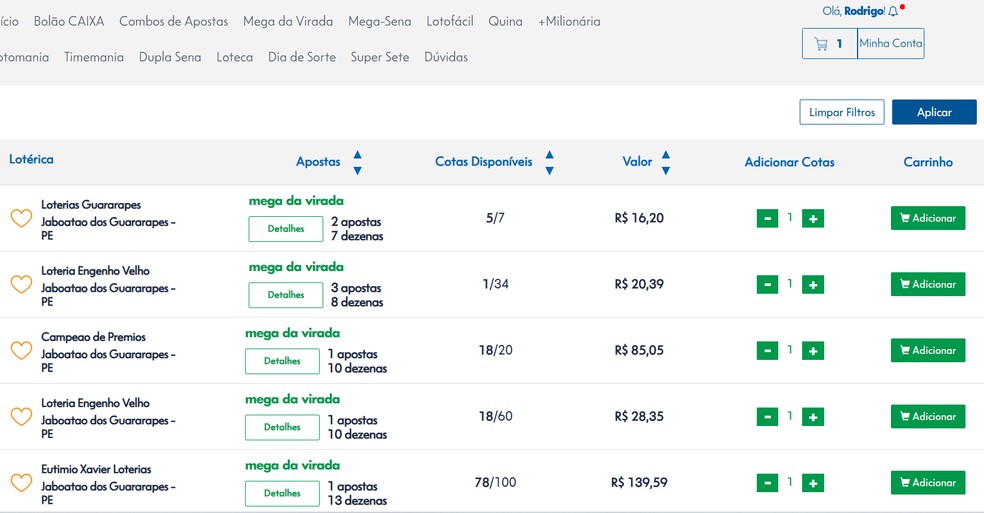This screenshot has height=513, width=984.
Task: Open the Mega da Virada menu item
Action: pyautogui.click(x=288, y=21)
